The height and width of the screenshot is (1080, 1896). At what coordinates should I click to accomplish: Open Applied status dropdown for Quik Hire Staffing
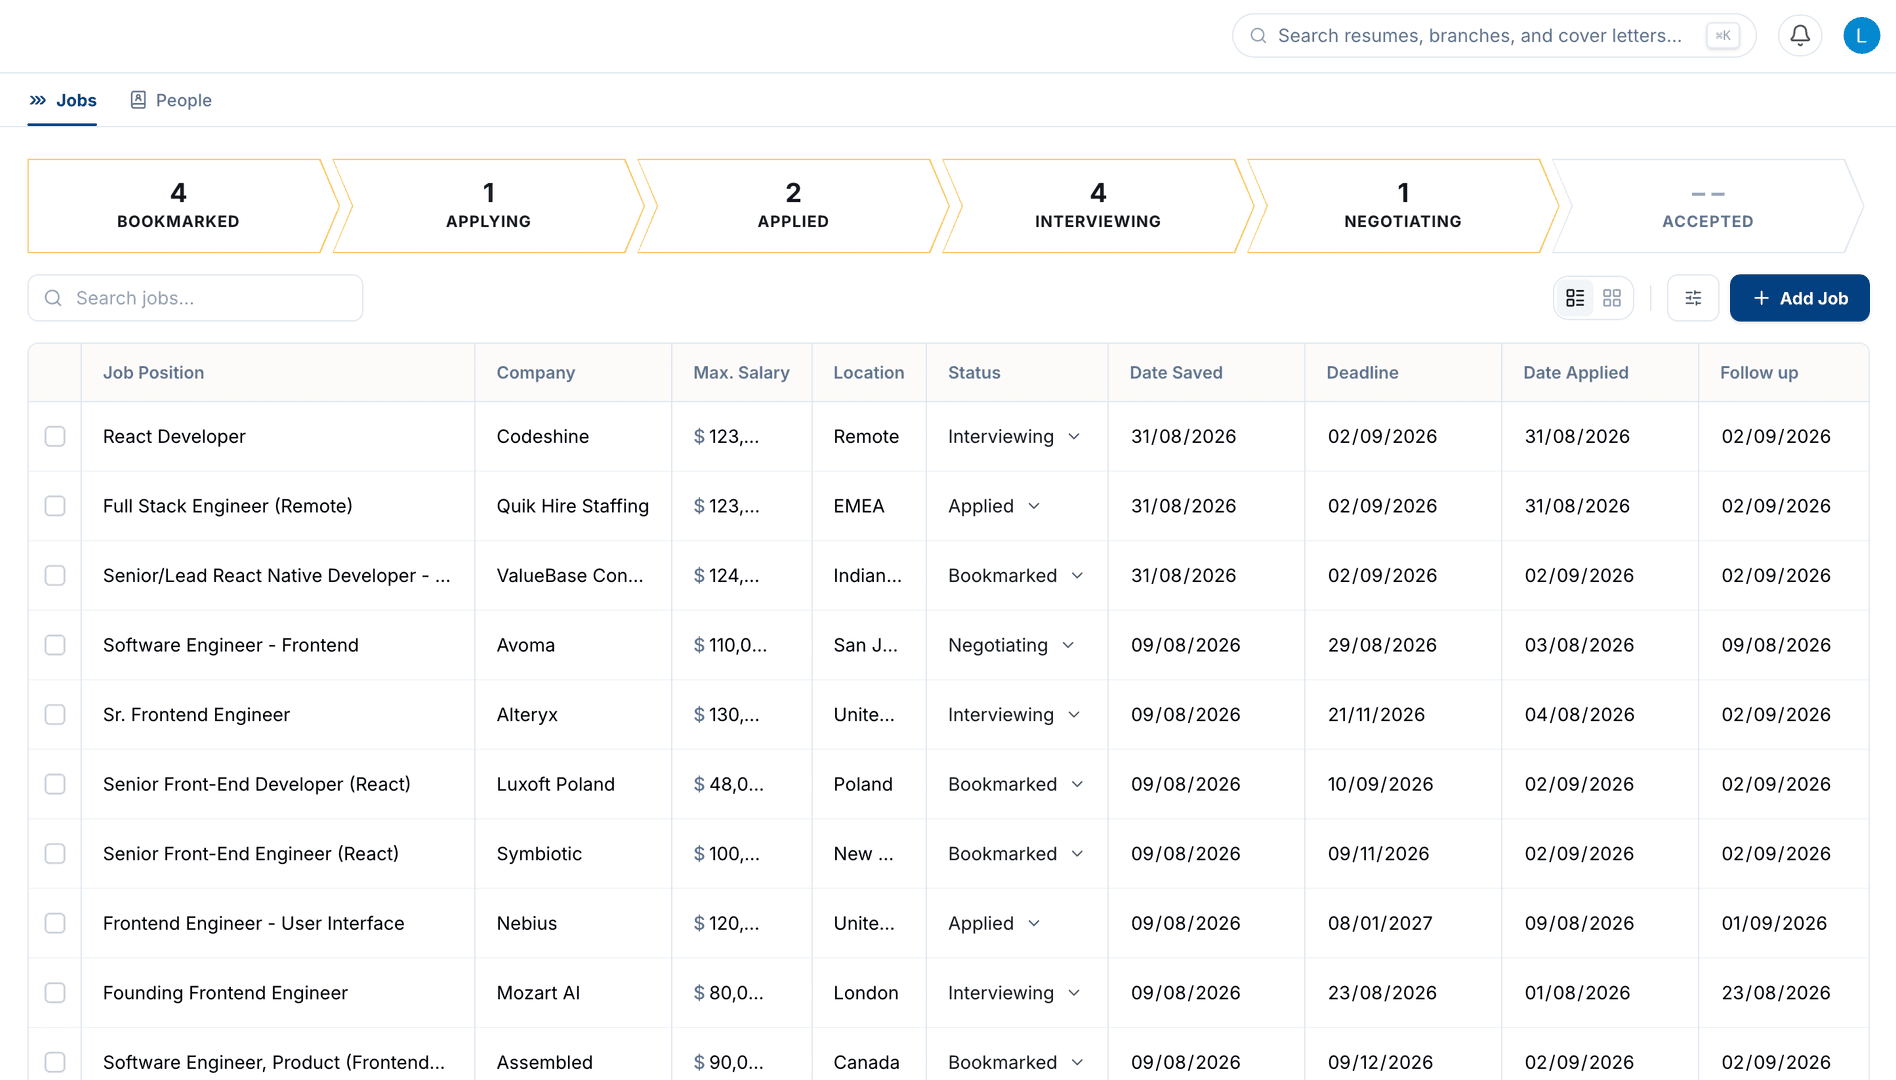pos(994,506)
